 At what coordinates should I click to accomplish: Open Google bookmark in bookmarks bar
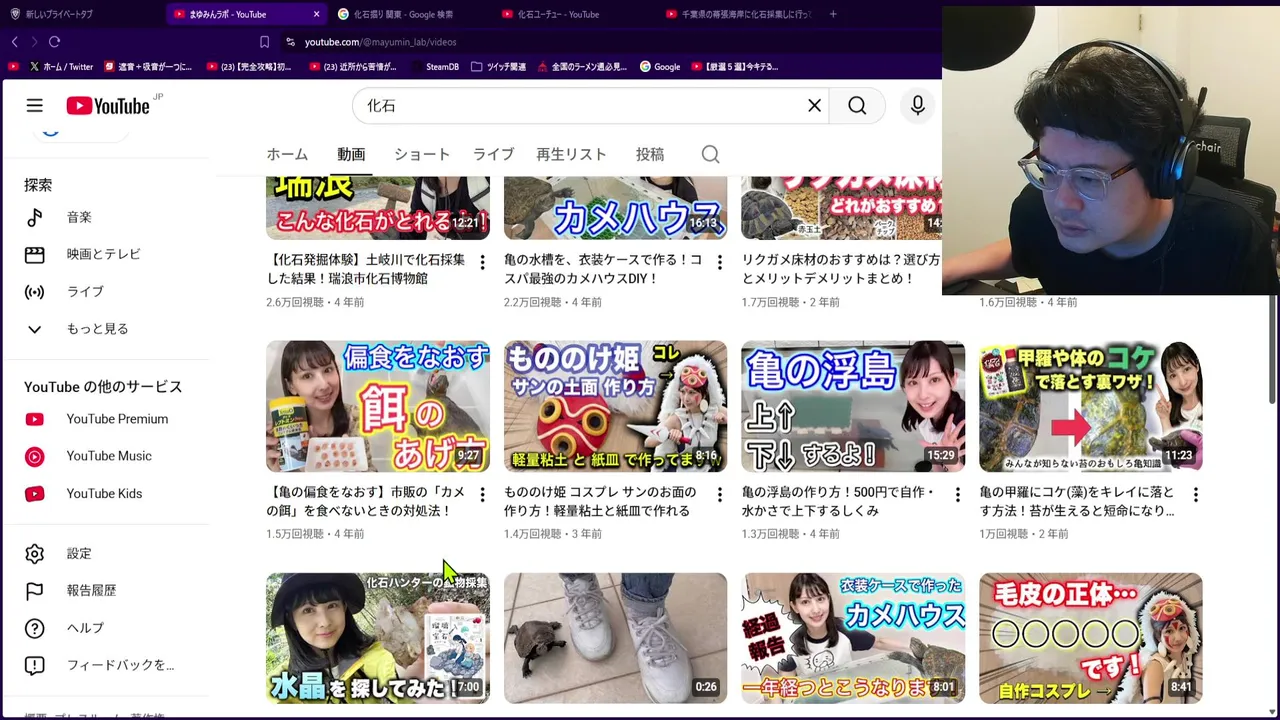pos(660,67)
